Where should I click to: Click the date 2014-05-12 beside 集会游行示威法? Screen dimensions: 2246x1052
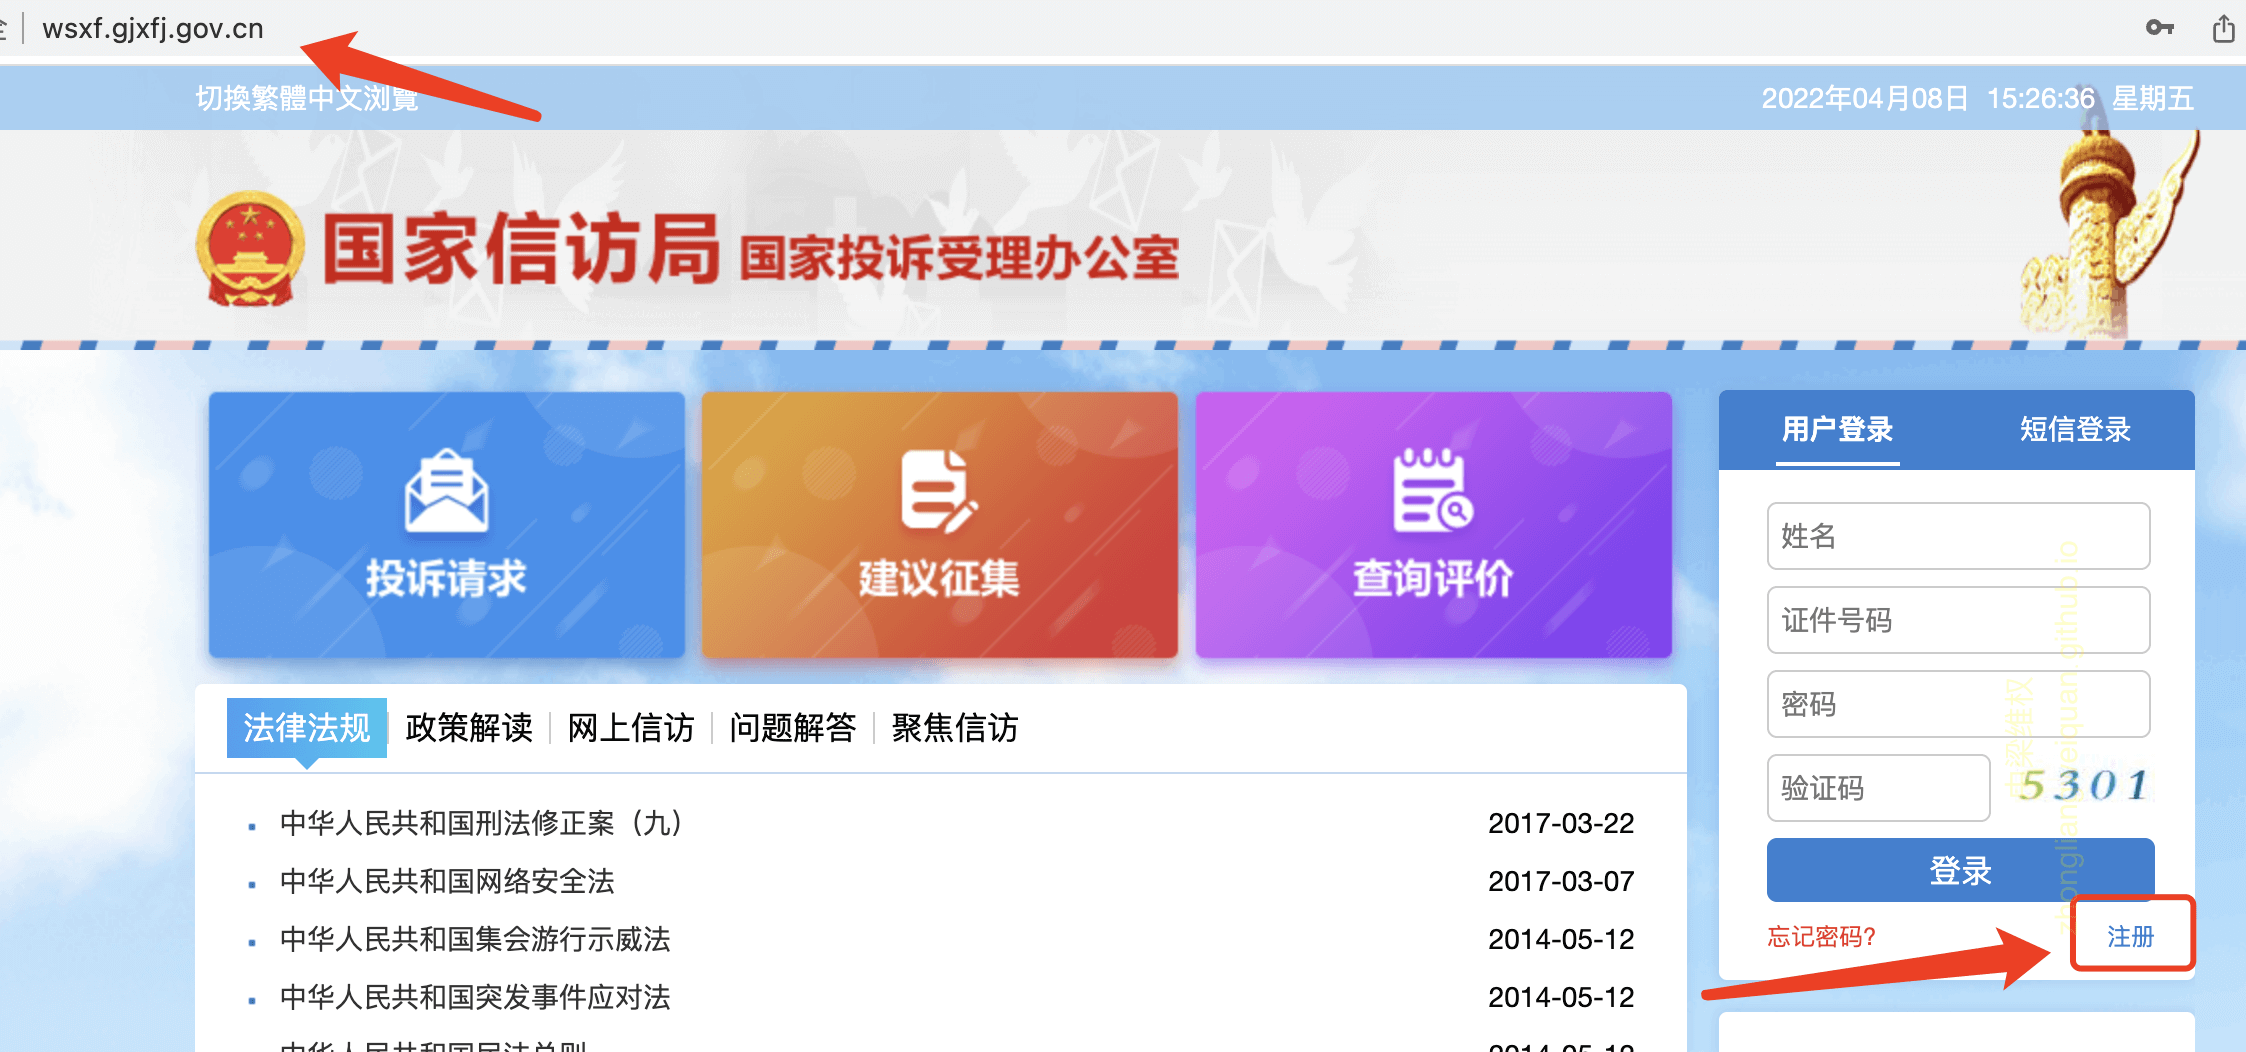pyautogui.click(x=1561, y=939)
